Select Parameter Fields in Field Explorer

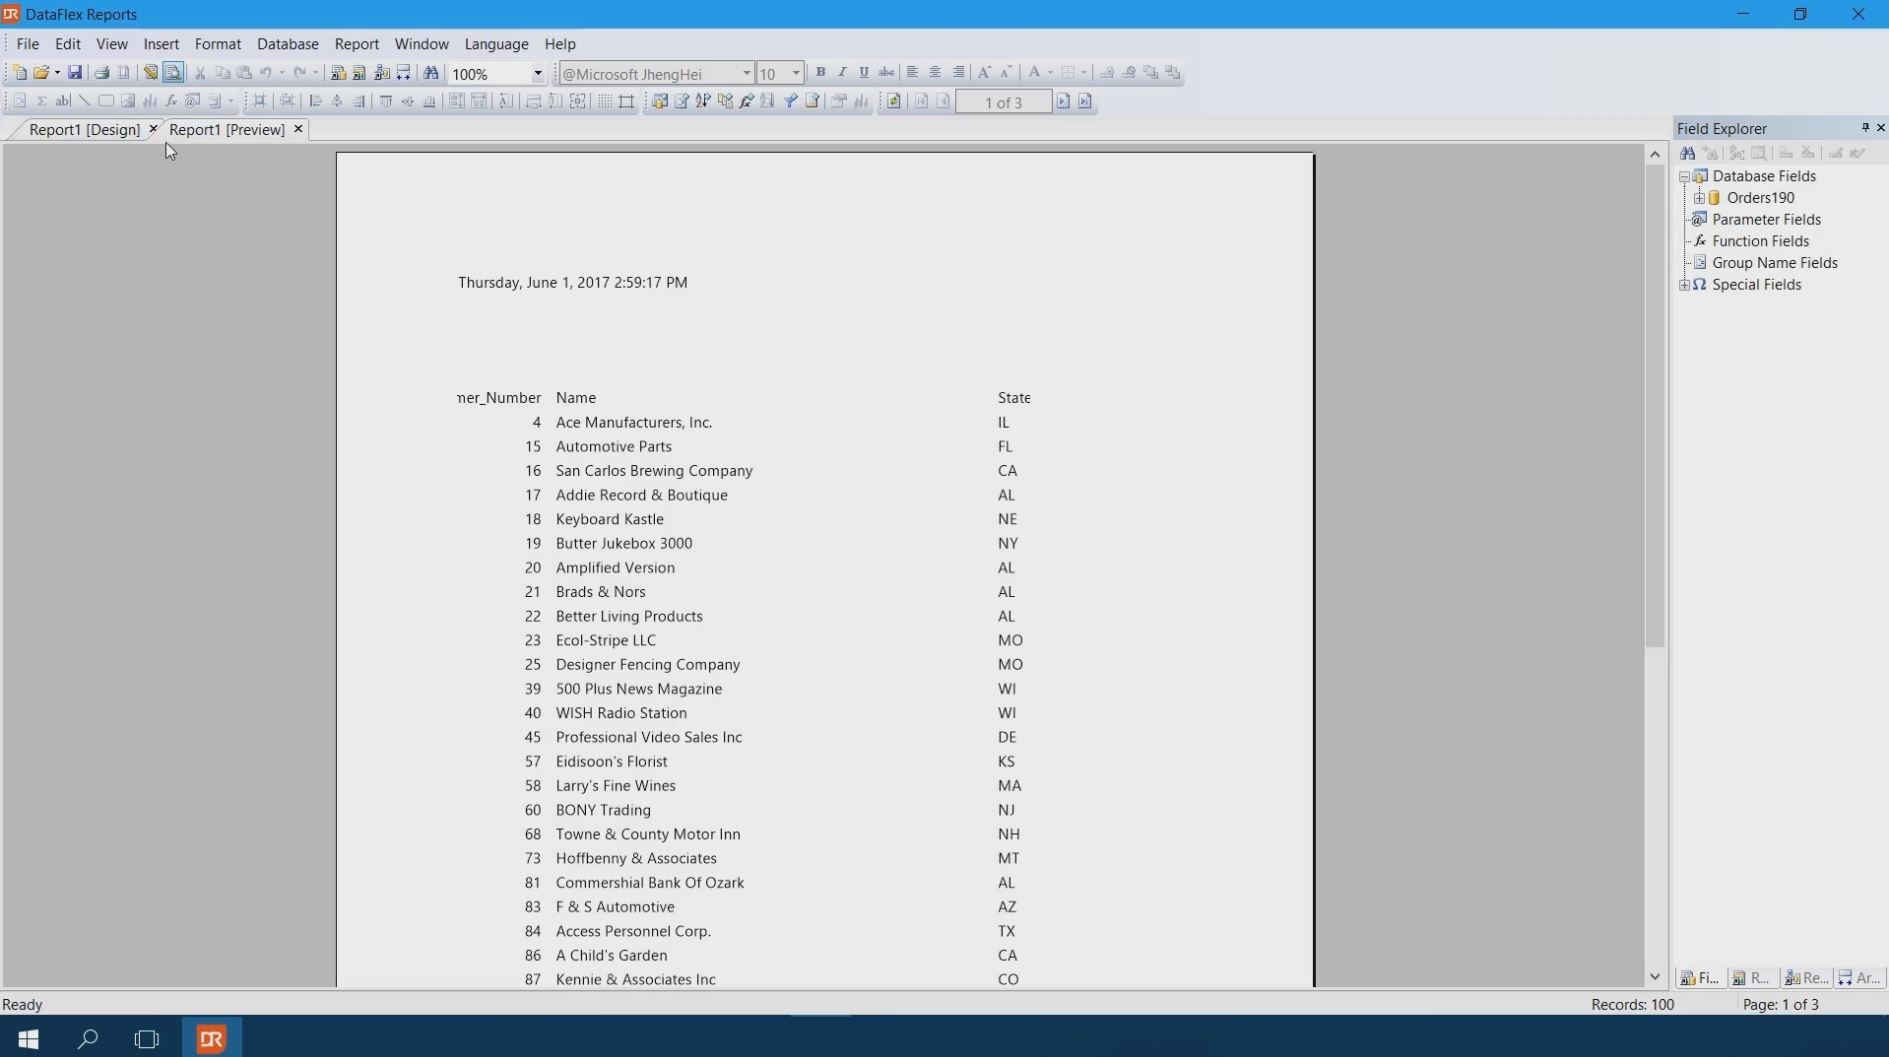(x=1766, y=220)
